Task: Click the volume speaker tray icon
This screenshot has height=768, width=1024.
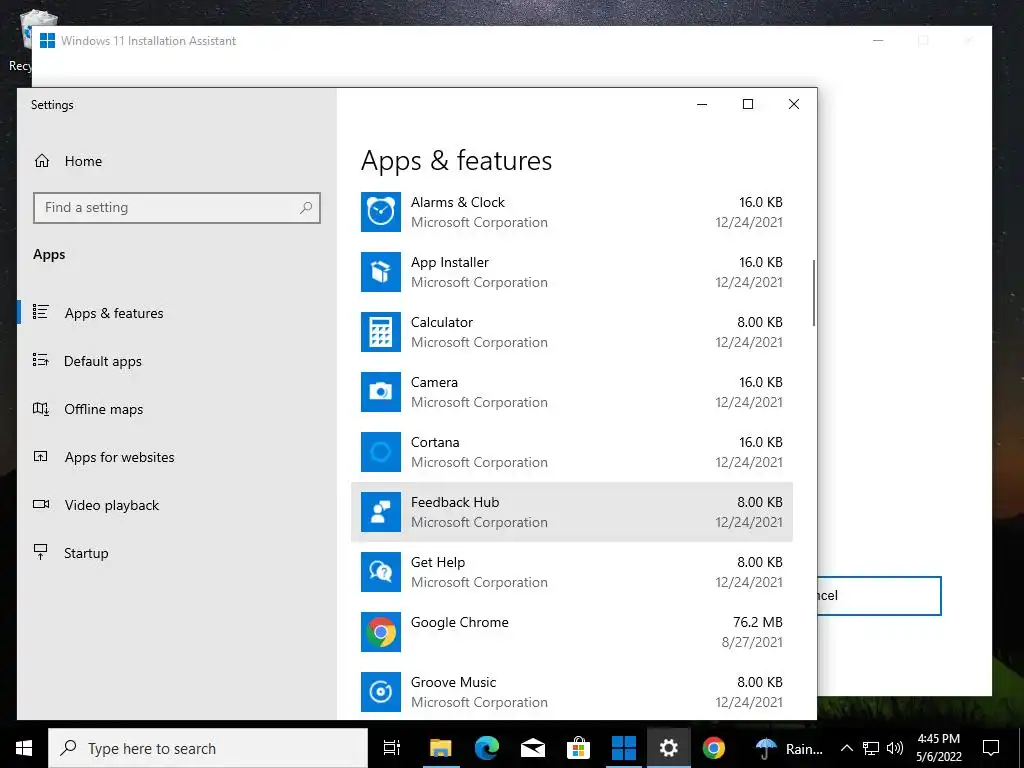Action: pyautogui.click(x=895, y=748)
